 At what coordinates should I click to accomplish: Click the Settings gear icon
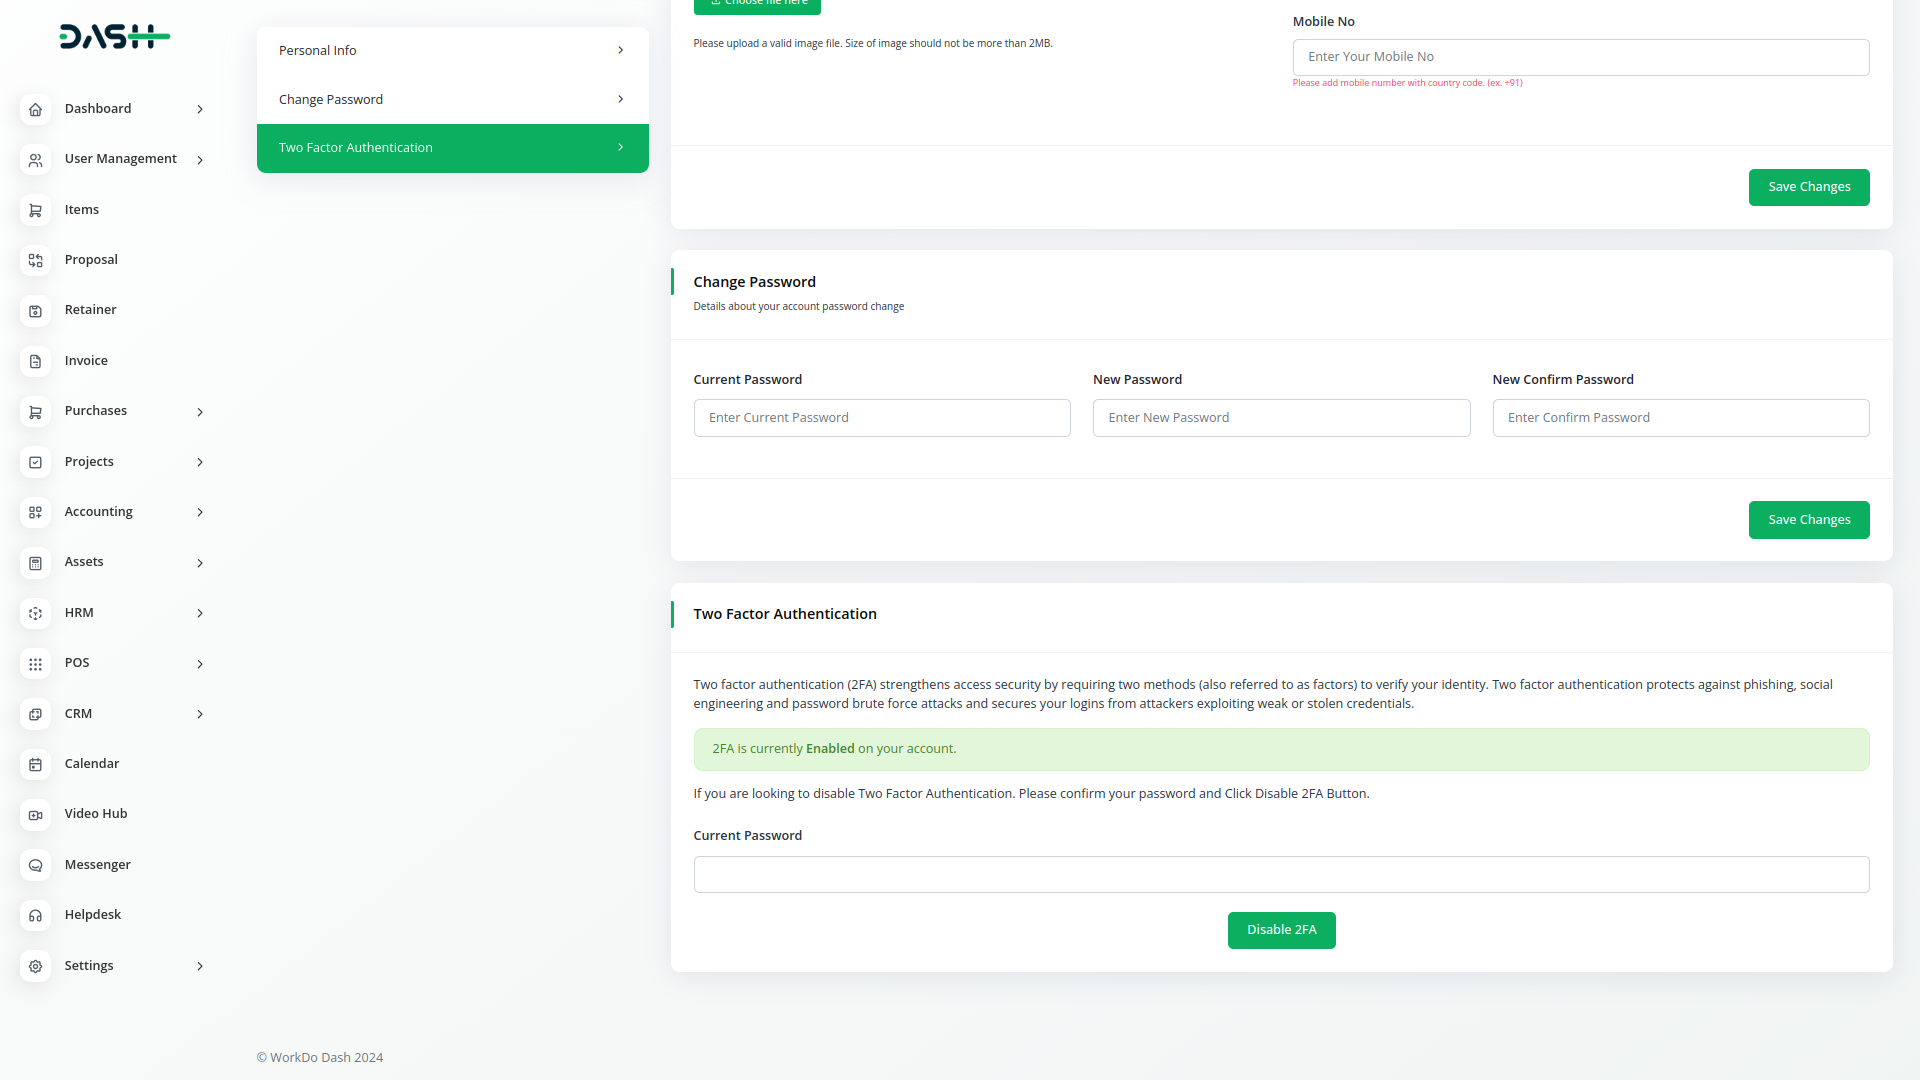click(35, 966)
